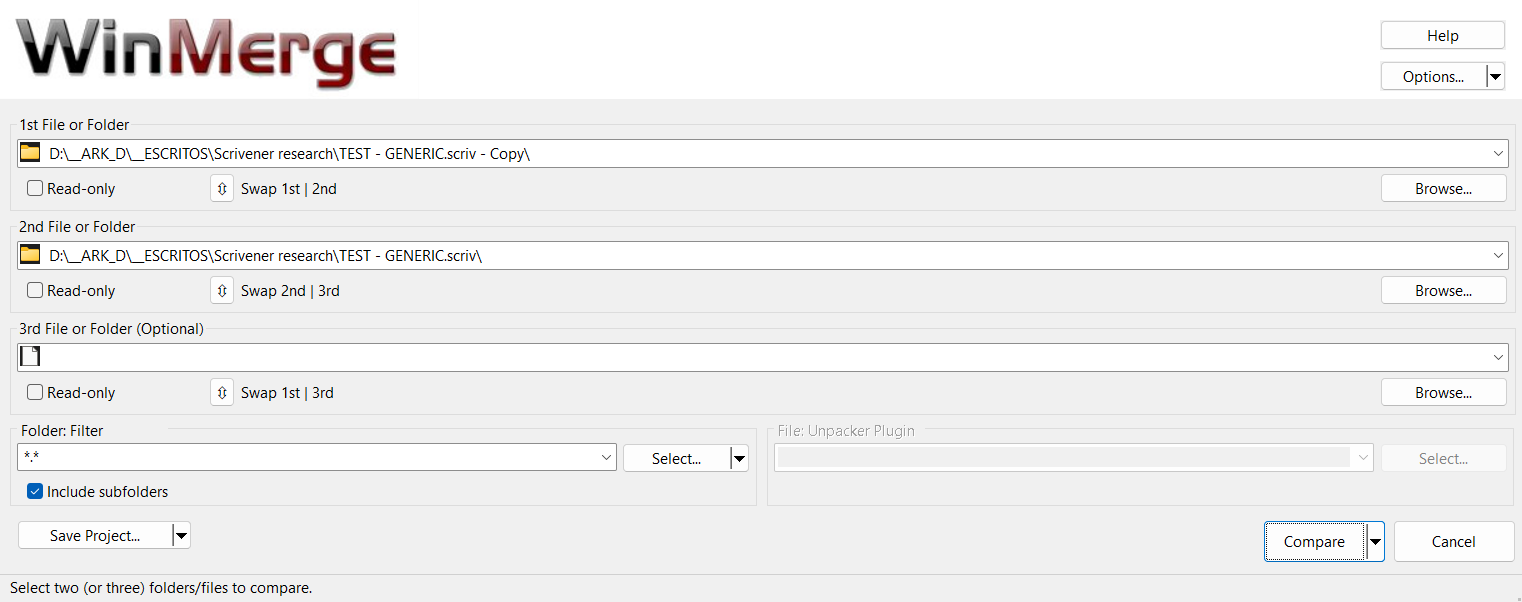Enable Read-only for the 2nd file
Viewport: 1522px width, 602px height.
(35, 291)
